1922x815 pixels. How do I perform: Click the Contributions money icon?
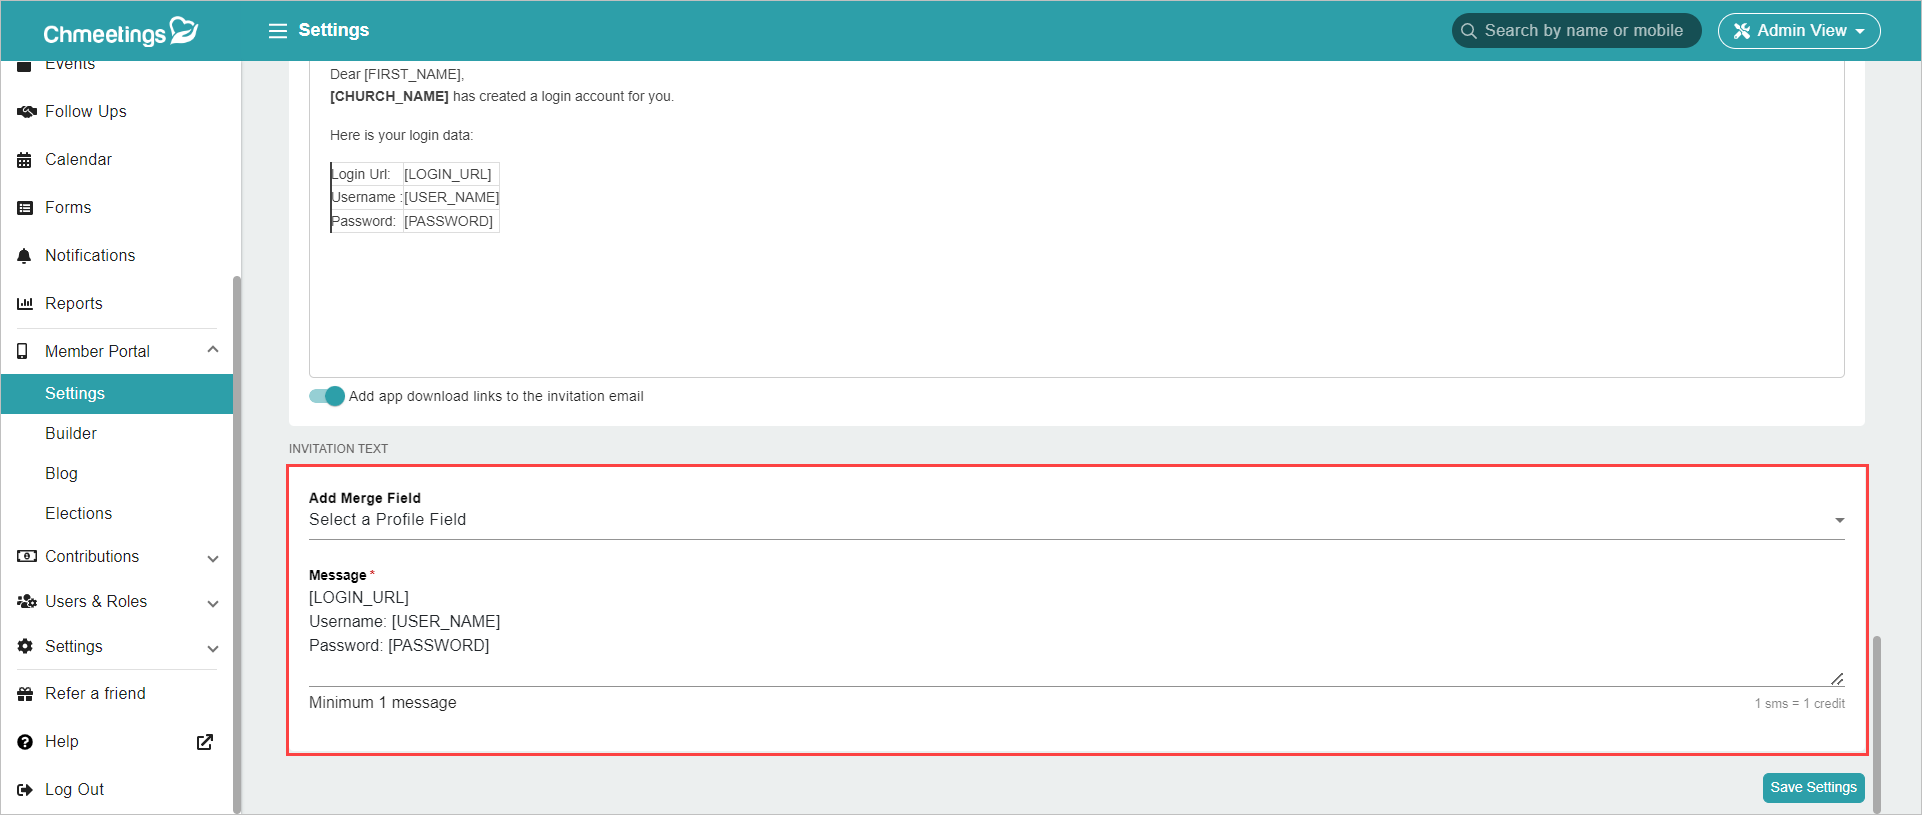pos(27,556)
